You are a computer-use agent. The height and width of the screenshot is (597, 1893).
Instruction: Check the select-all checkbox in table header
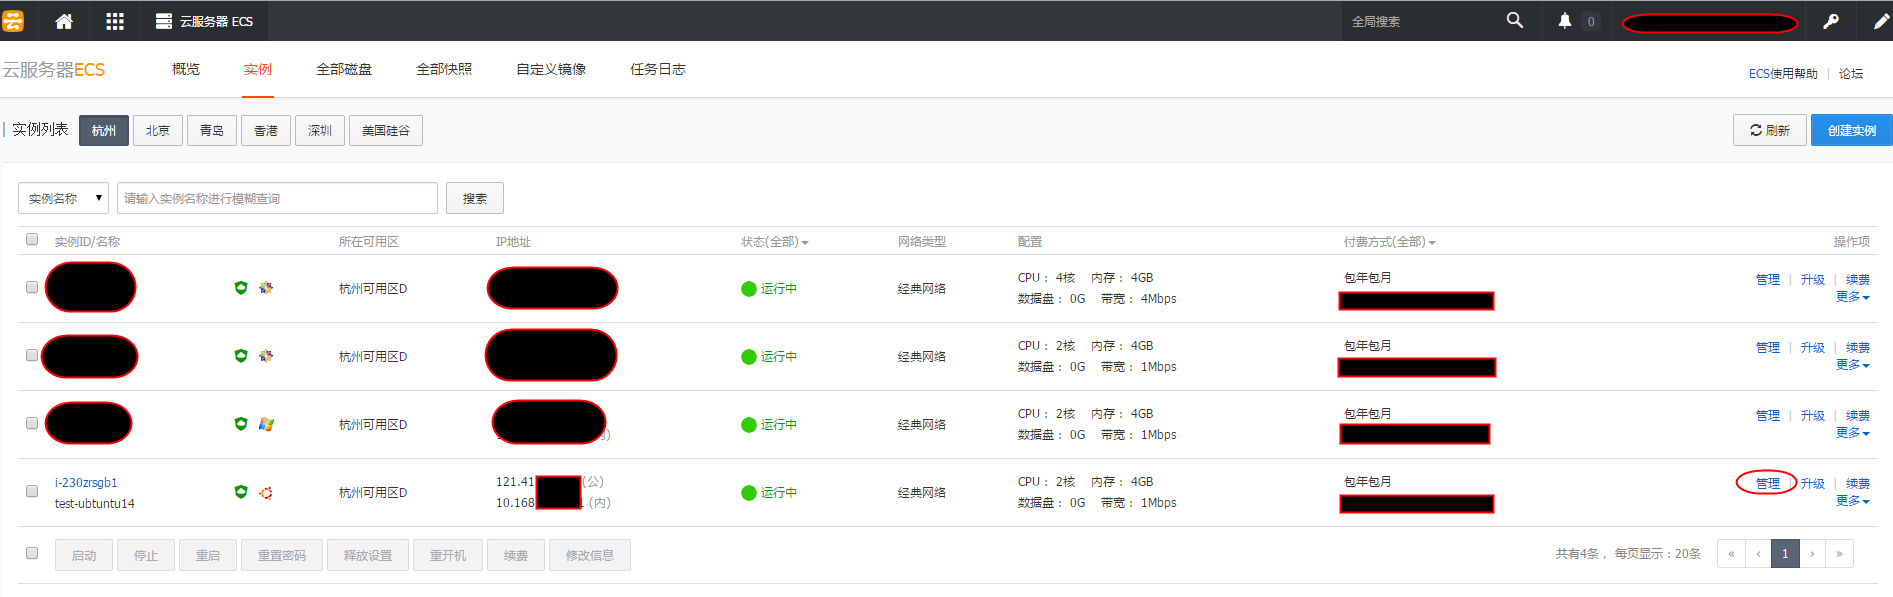(32, 240)
